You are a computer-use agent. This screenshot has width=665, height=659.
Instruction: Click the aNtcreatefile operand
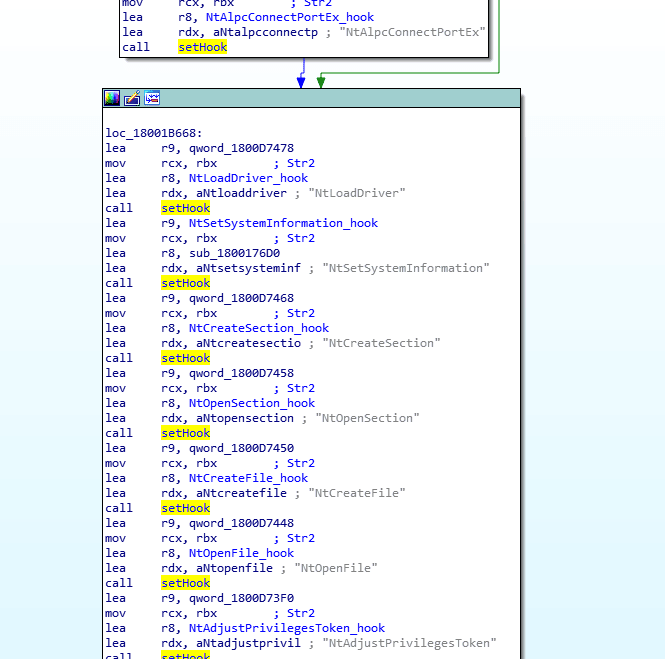click(x=241, y=493)
